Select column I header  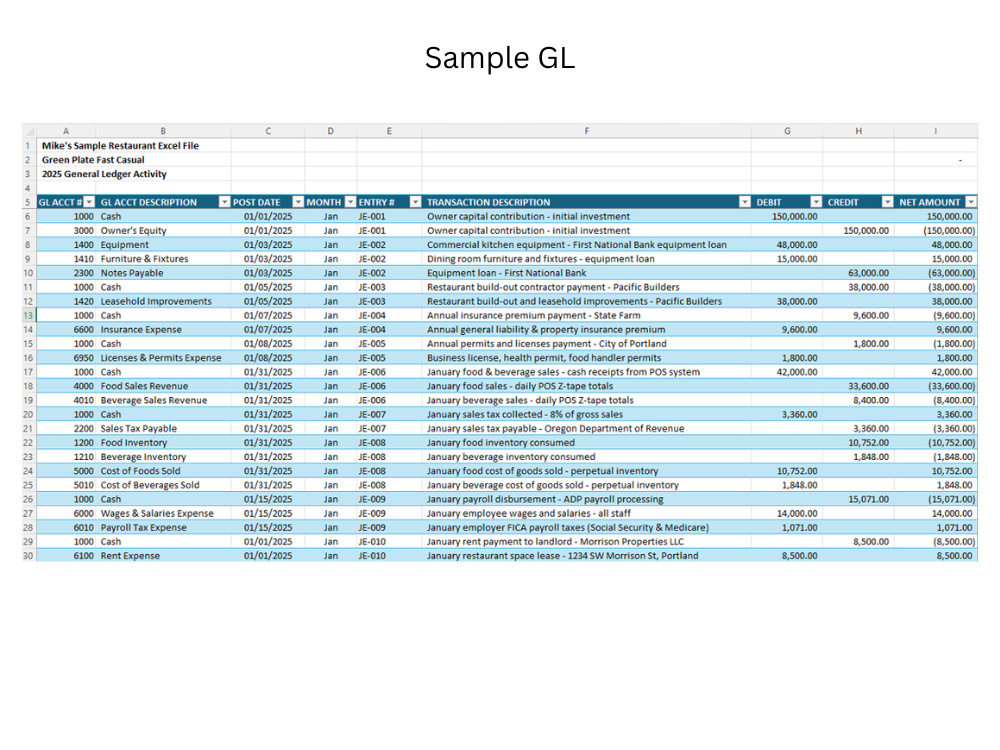936,131
